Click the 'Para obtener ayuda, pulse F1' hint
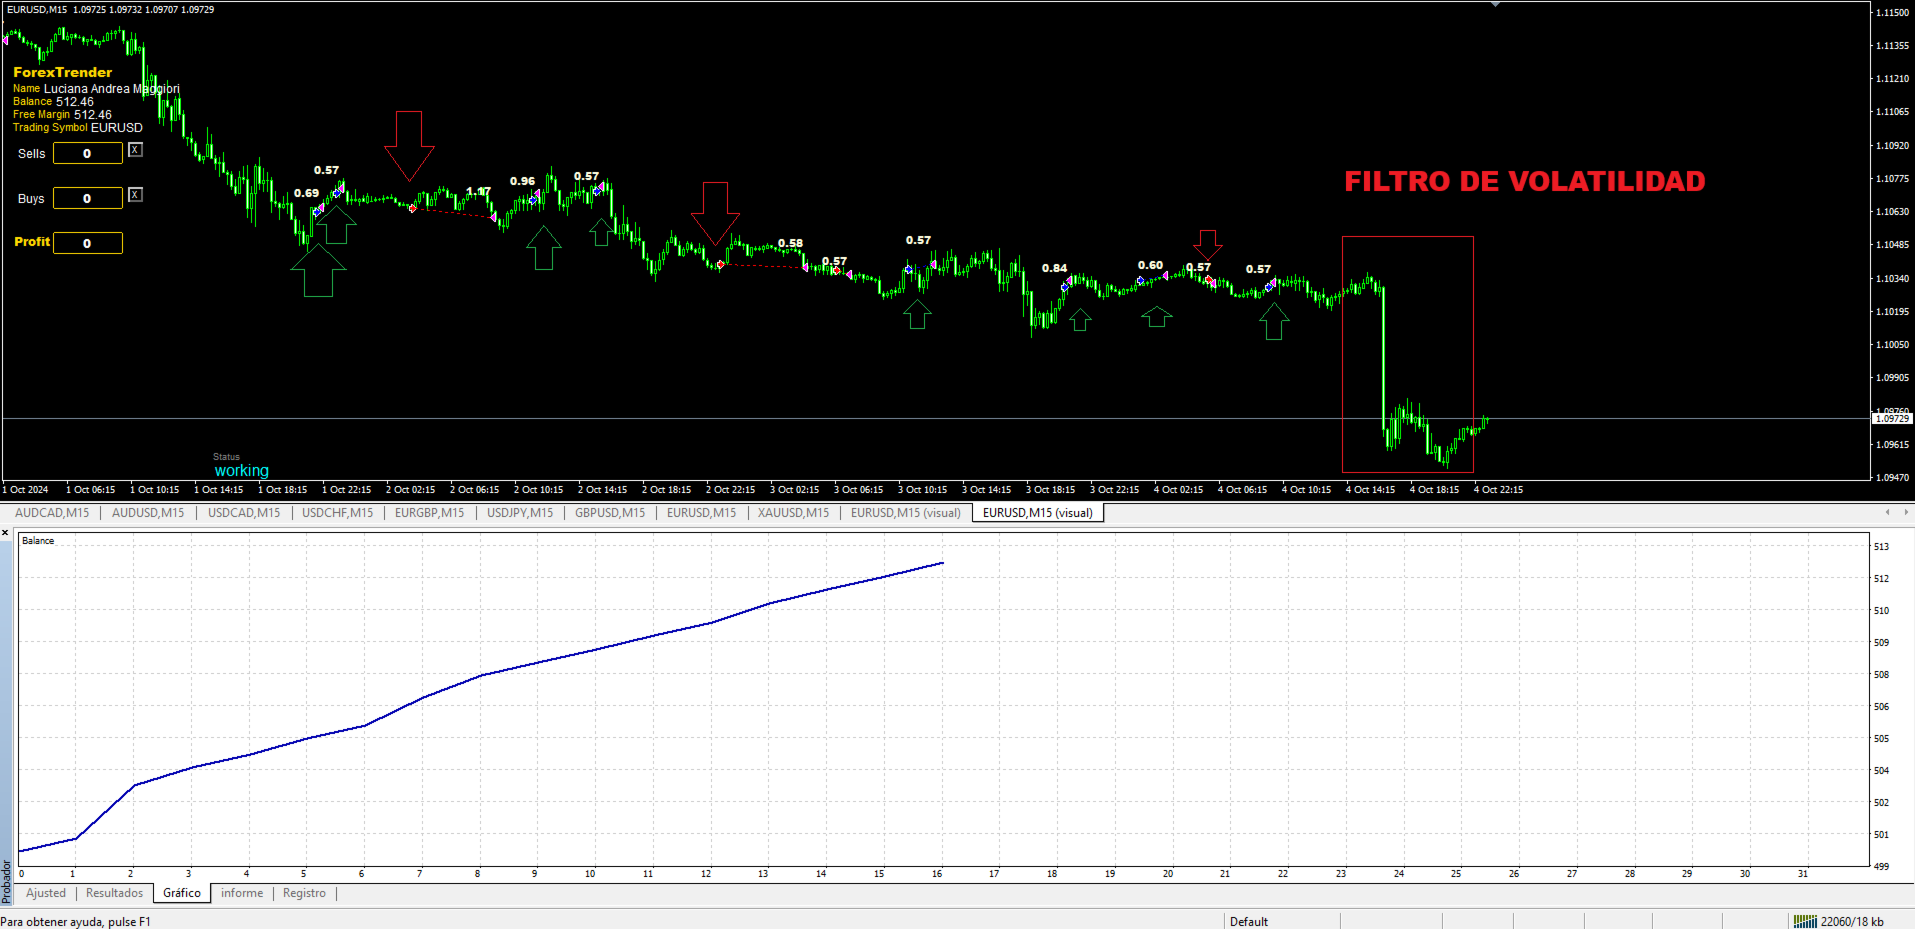The height and width of the screenshot is (929, 1915). 76,921
